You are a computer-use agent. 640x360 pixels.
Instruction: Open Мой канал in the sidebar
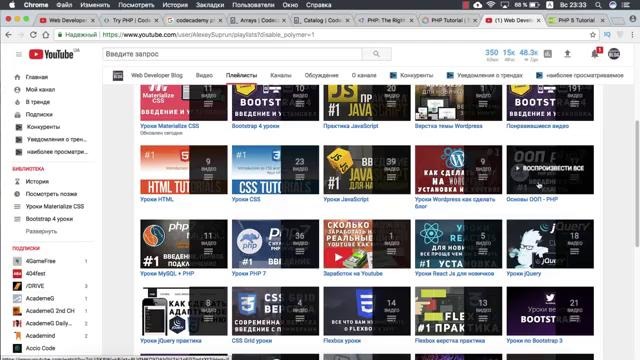click(x=40, y=89)
